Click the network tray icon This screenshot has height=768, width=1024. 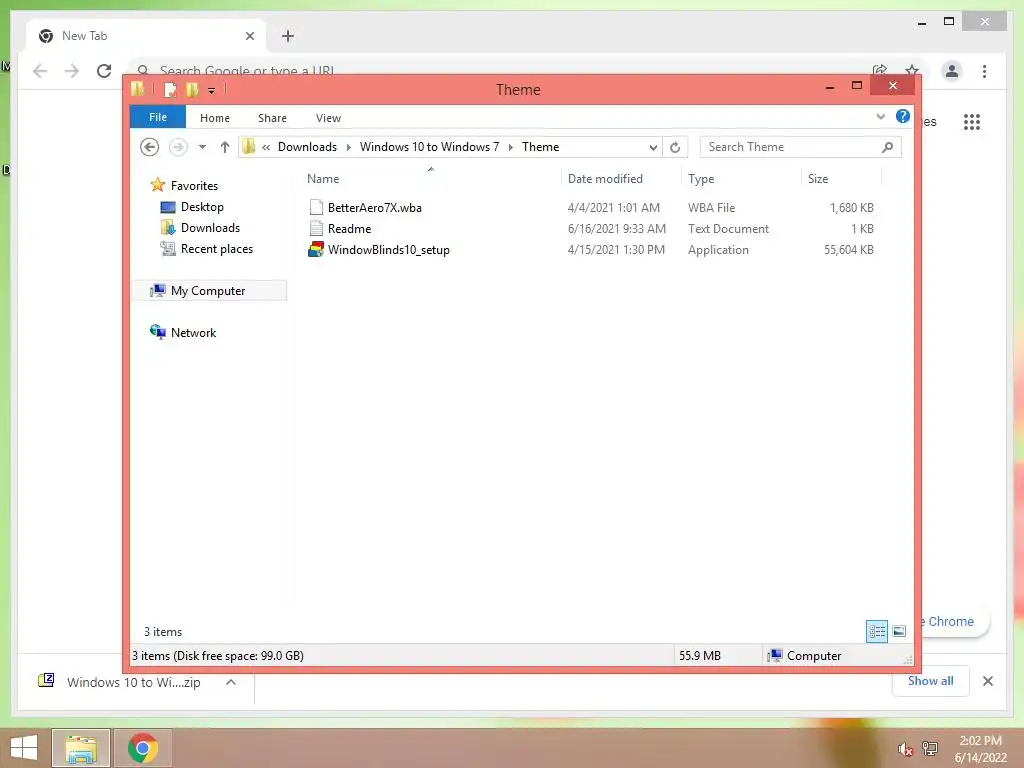(x=930, y=748)
